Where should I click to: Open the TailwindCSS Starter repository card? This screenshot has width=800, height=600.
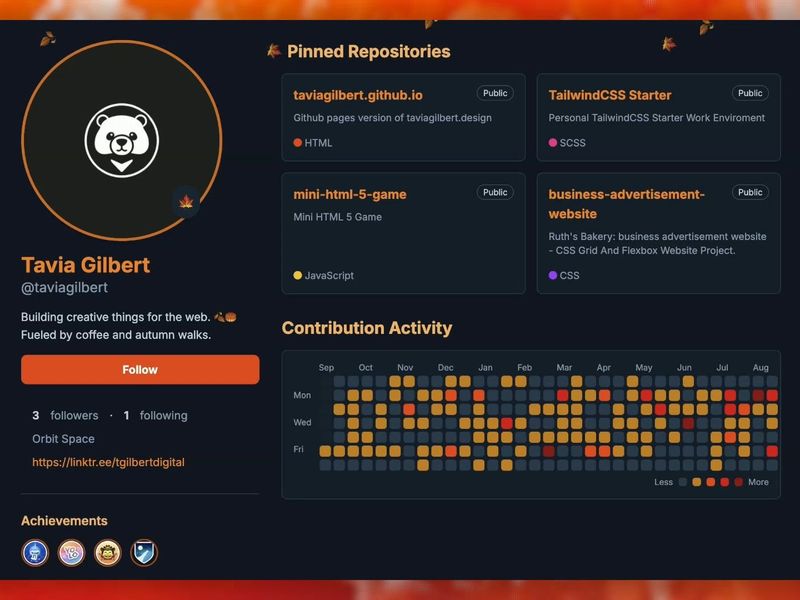[657, 117]
